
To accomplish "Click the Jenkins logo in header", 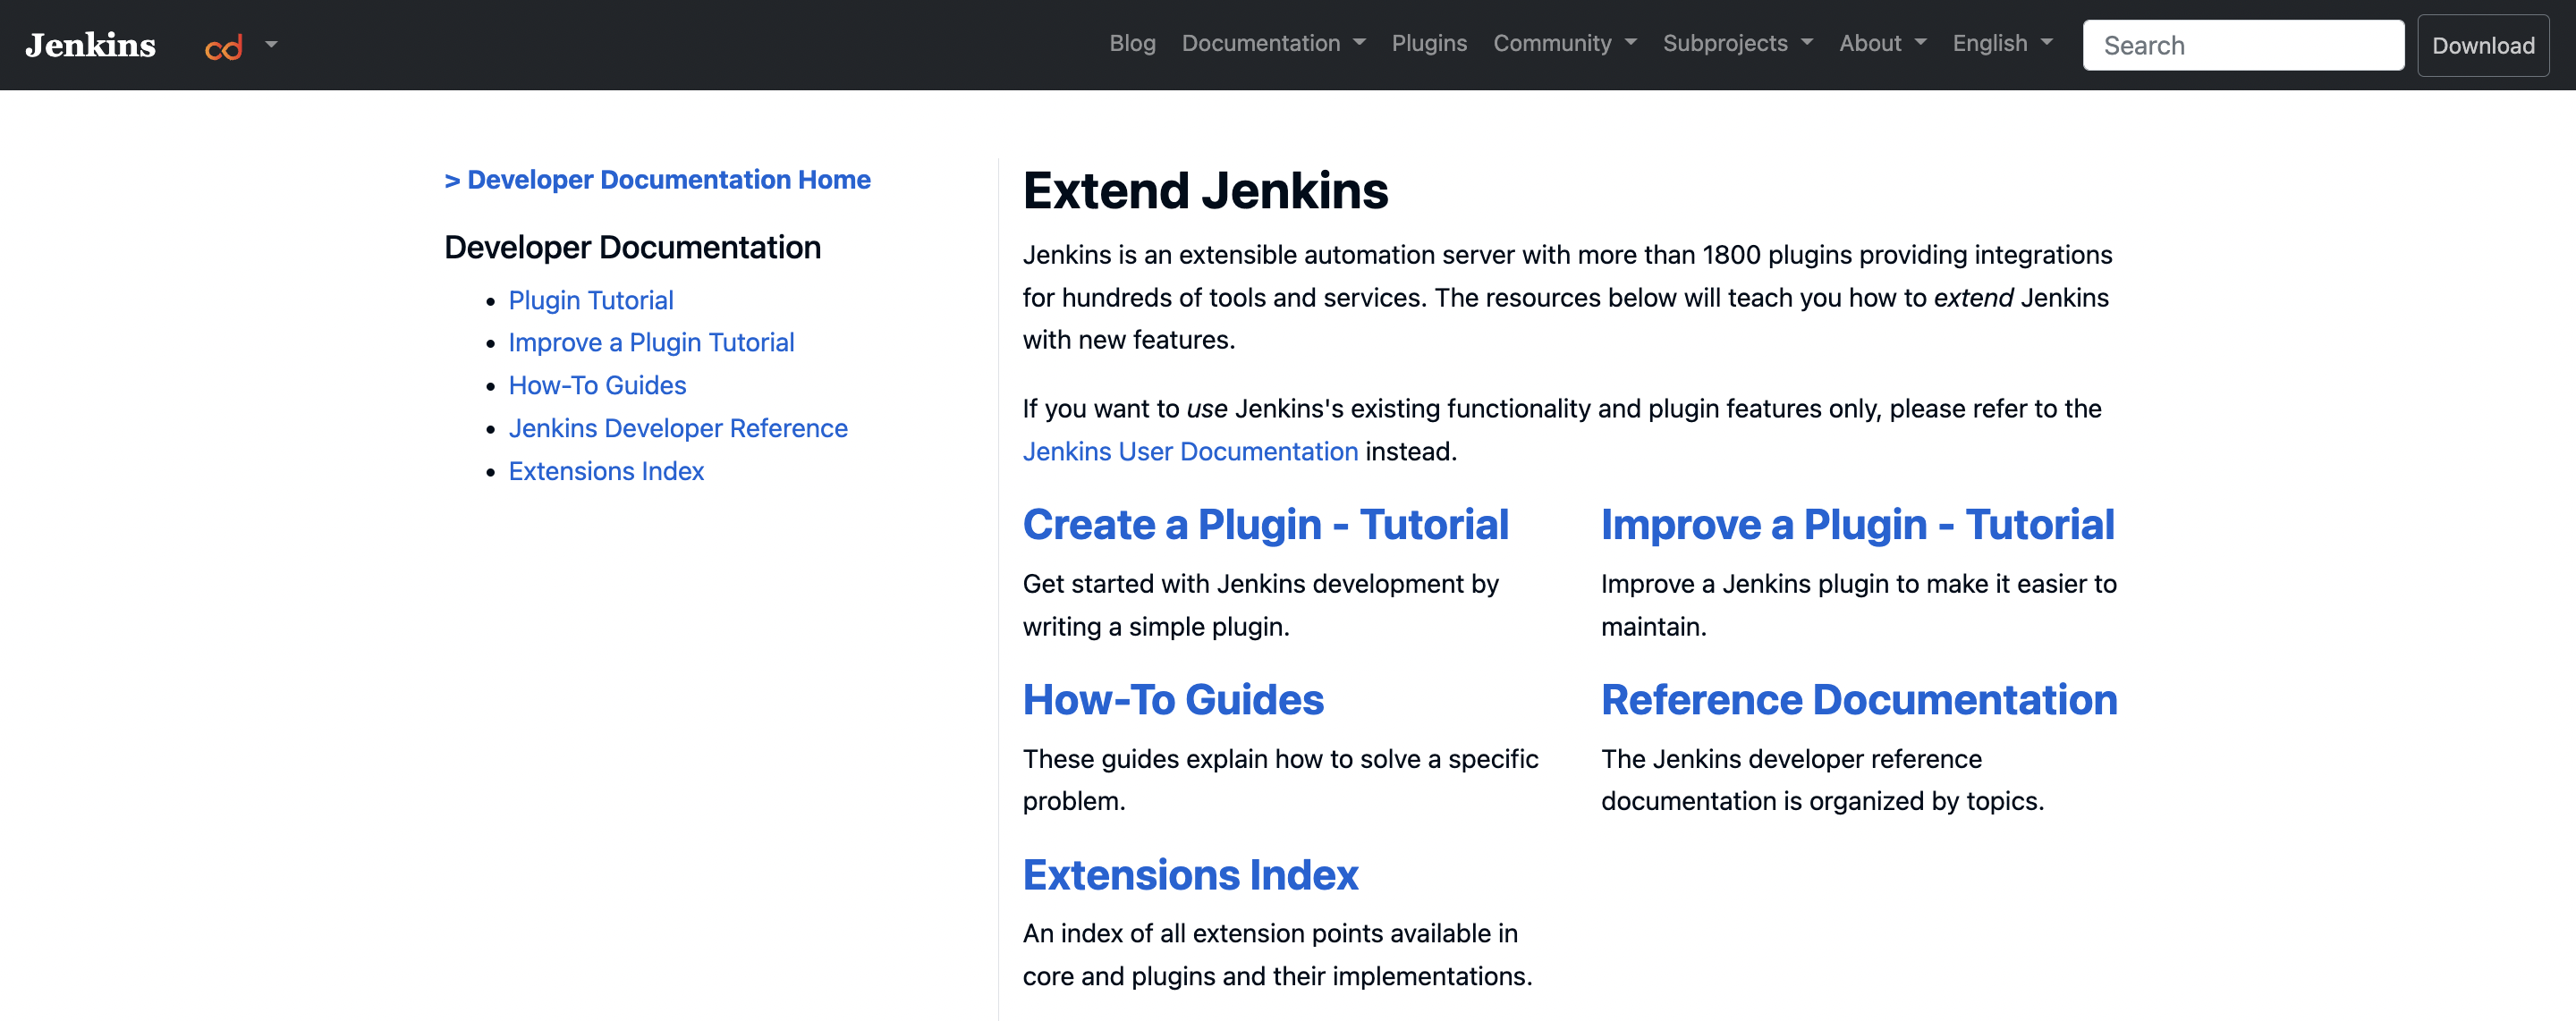I will pyautogui.click(x=90, y=45).
